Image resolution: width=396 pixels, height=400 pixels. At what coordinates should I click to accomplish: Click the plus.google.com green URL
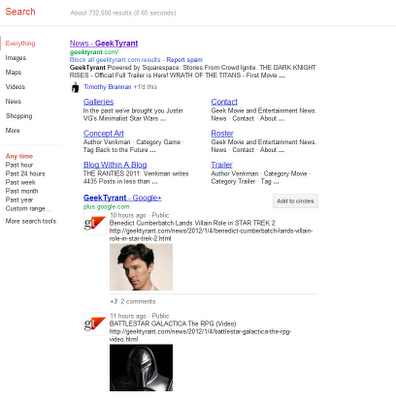106,207
